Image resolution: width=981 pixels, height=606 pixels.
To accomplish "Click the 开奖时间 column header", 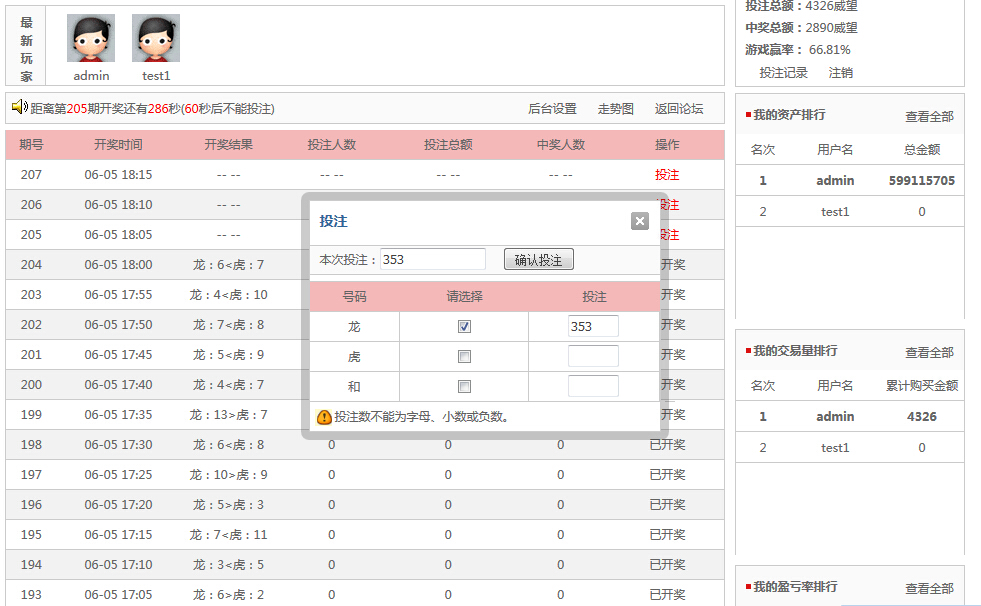I will [118, 144].
